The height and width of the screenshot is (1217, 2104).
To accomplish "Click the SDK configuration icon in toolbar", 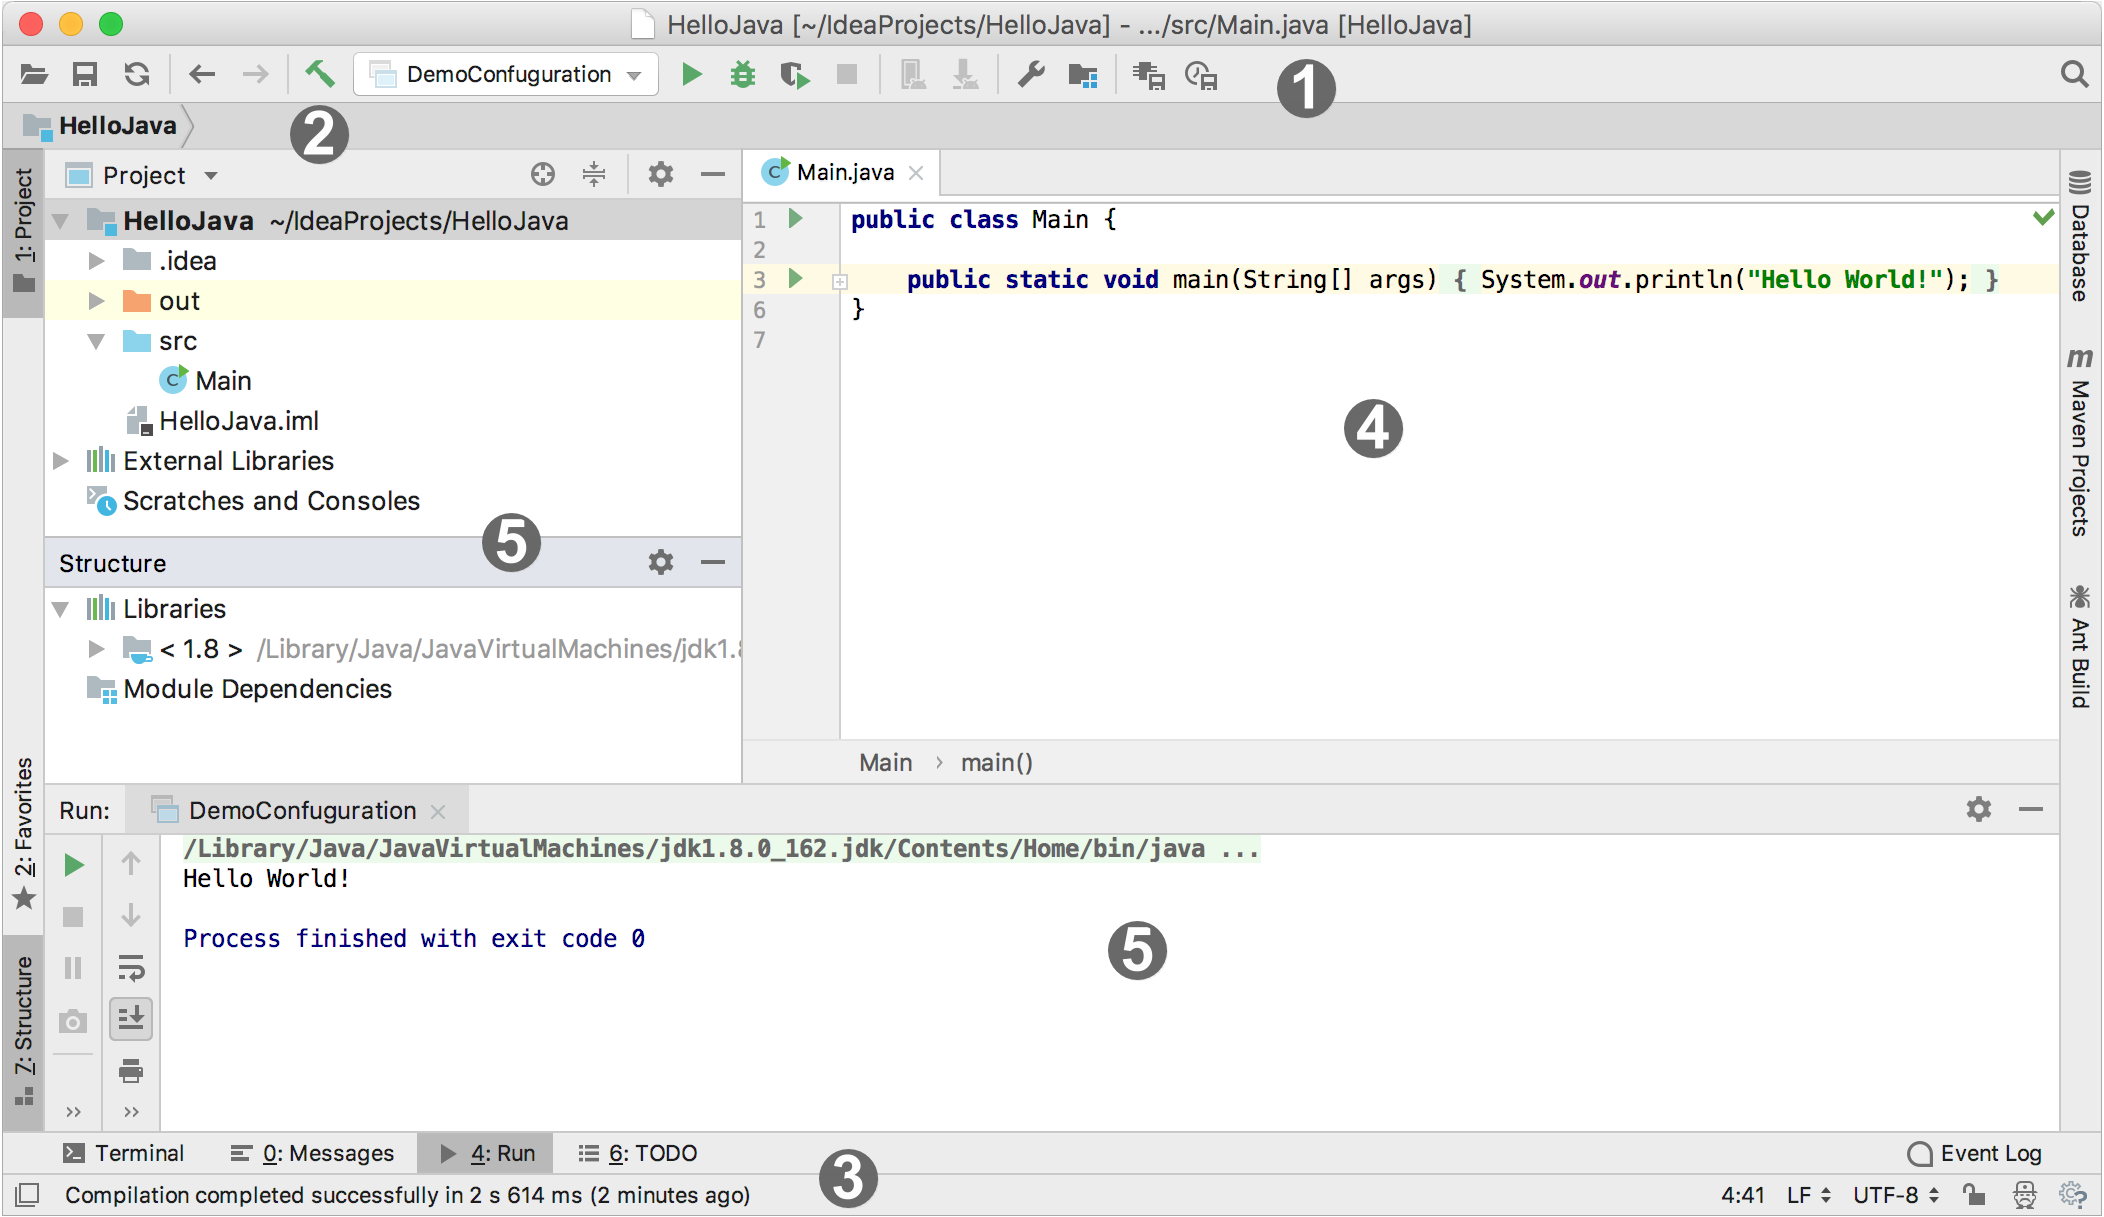I will click(x=1149, y=75).
